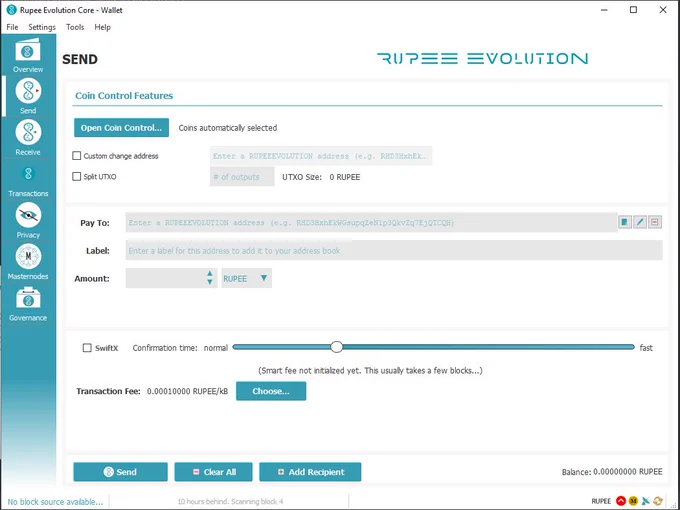Open the Overview page in the sidebar
This screenshot has width=680, height=510.
pyautogui.click(x=28, y=55)
